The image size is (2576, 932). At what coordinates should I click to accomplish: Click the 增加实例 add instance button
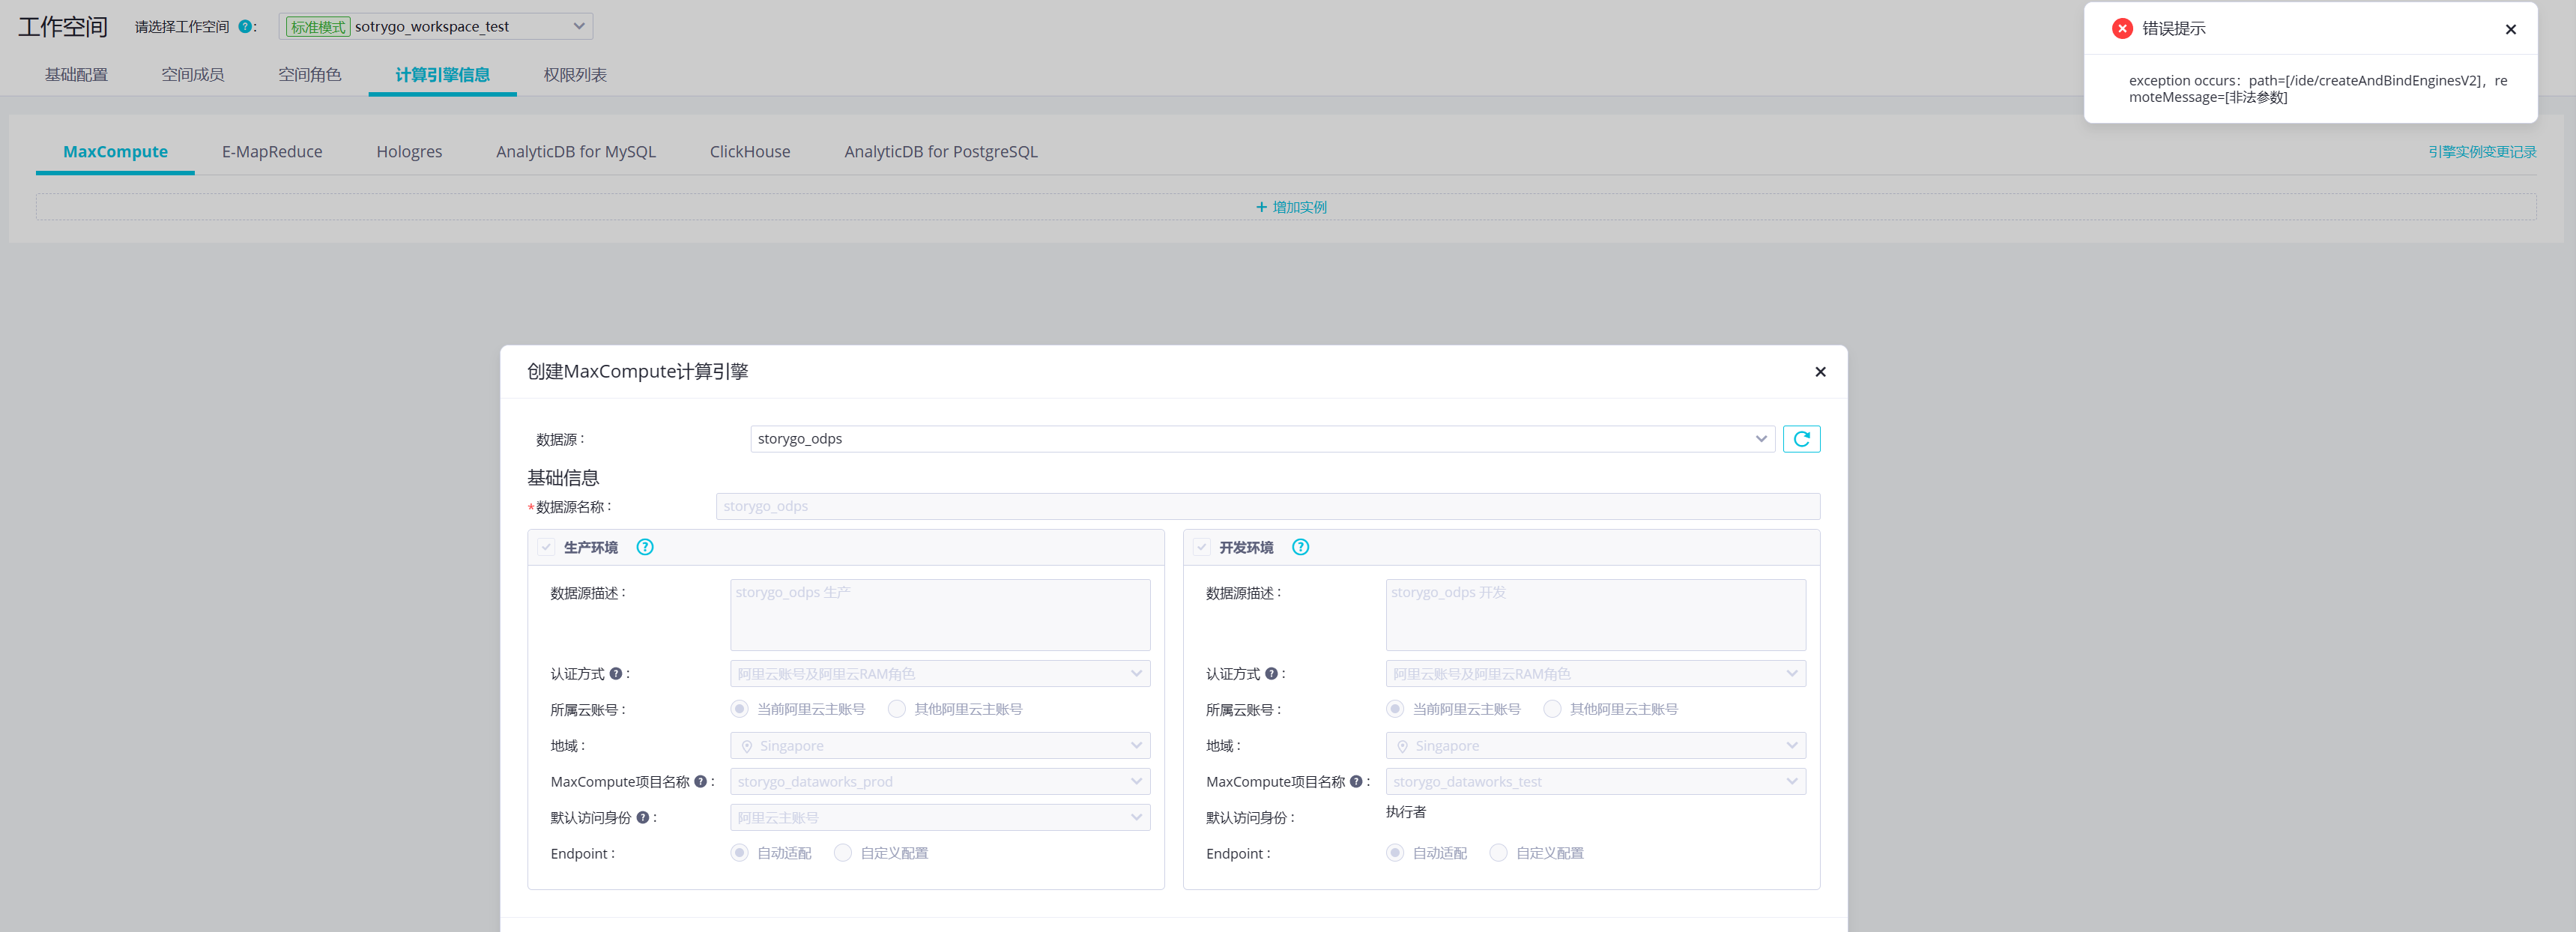pyautogui.click(x=1286, y=207)
